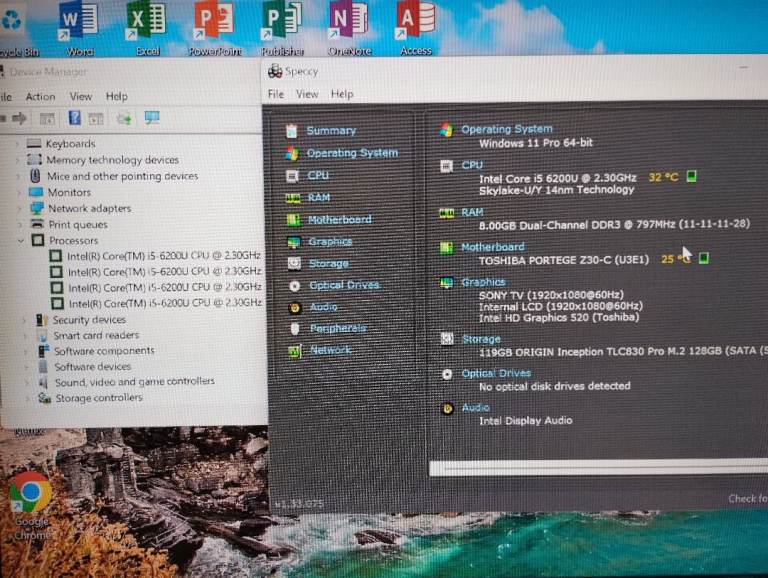The image size is (768, 578).
Task: Open the File menu in Speccy
Action: (276, 94)
